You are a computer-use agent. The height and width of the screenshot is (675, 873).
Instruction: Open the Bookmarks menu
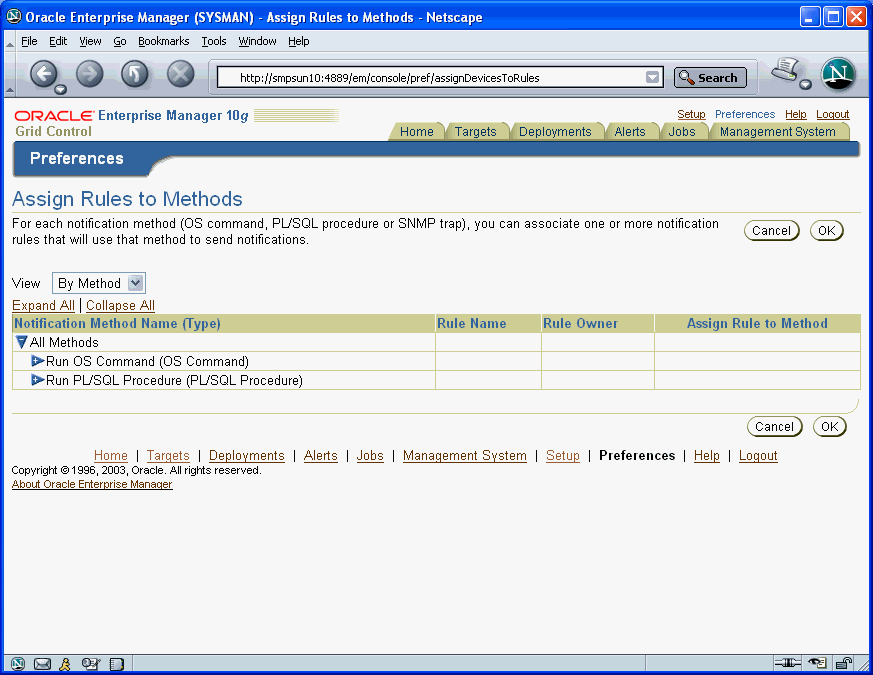tap(163, 41)
